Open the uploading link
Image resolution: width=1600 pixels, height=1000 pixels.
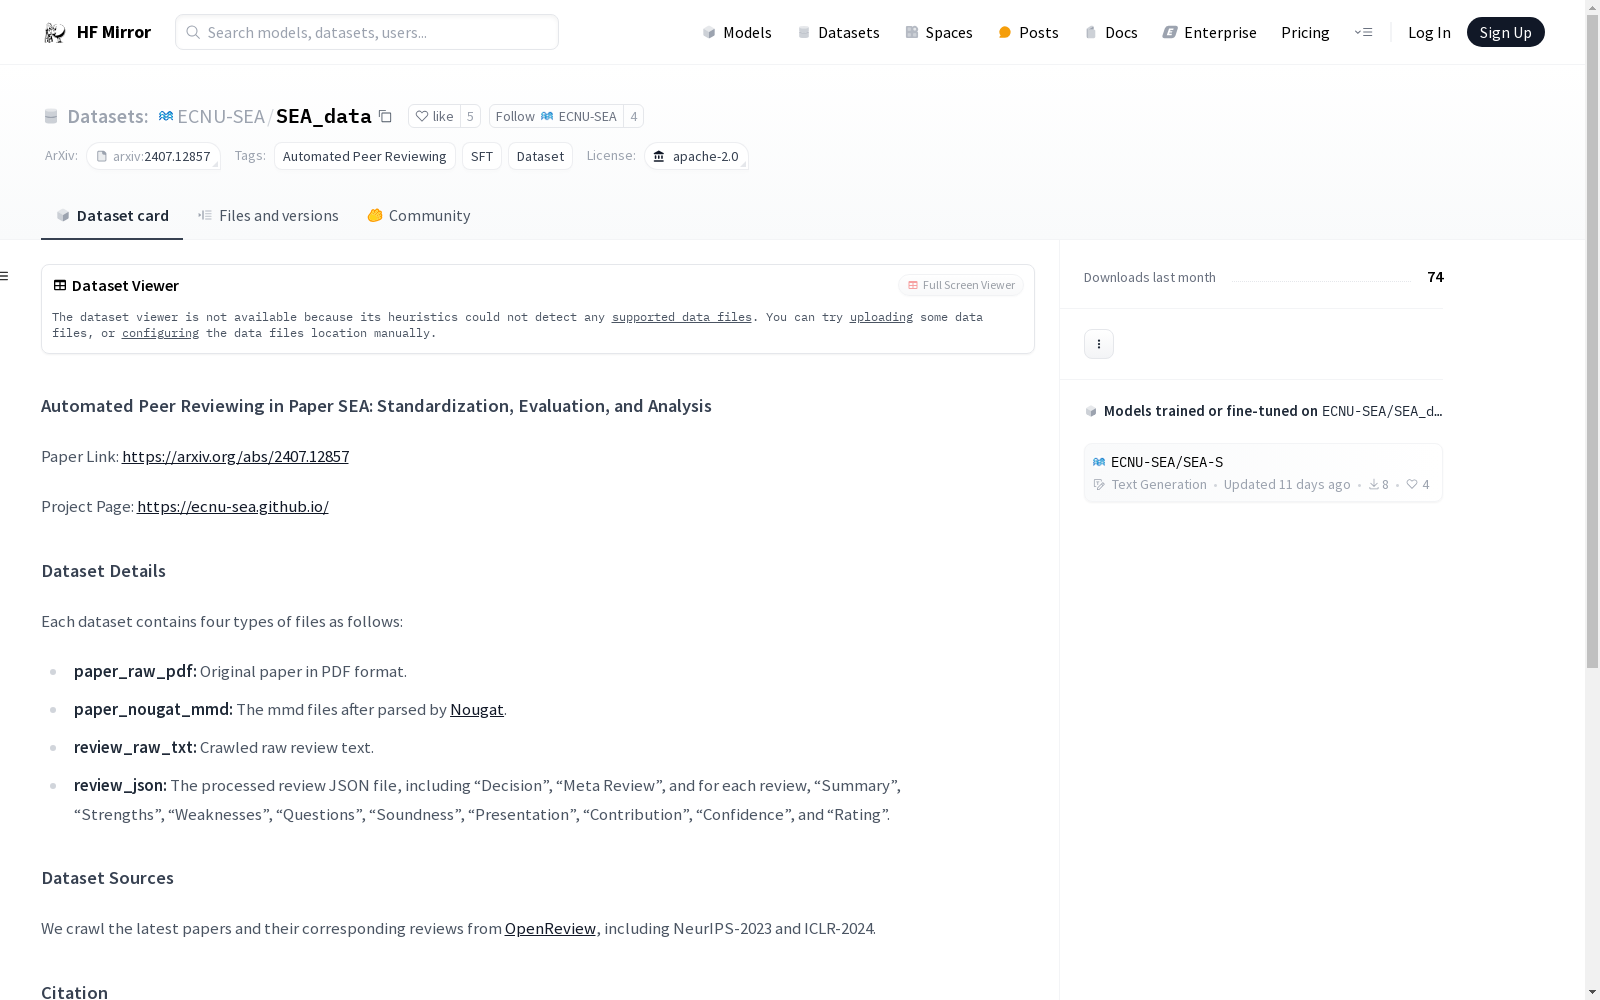pyautogui.click(x=881, y=317)
